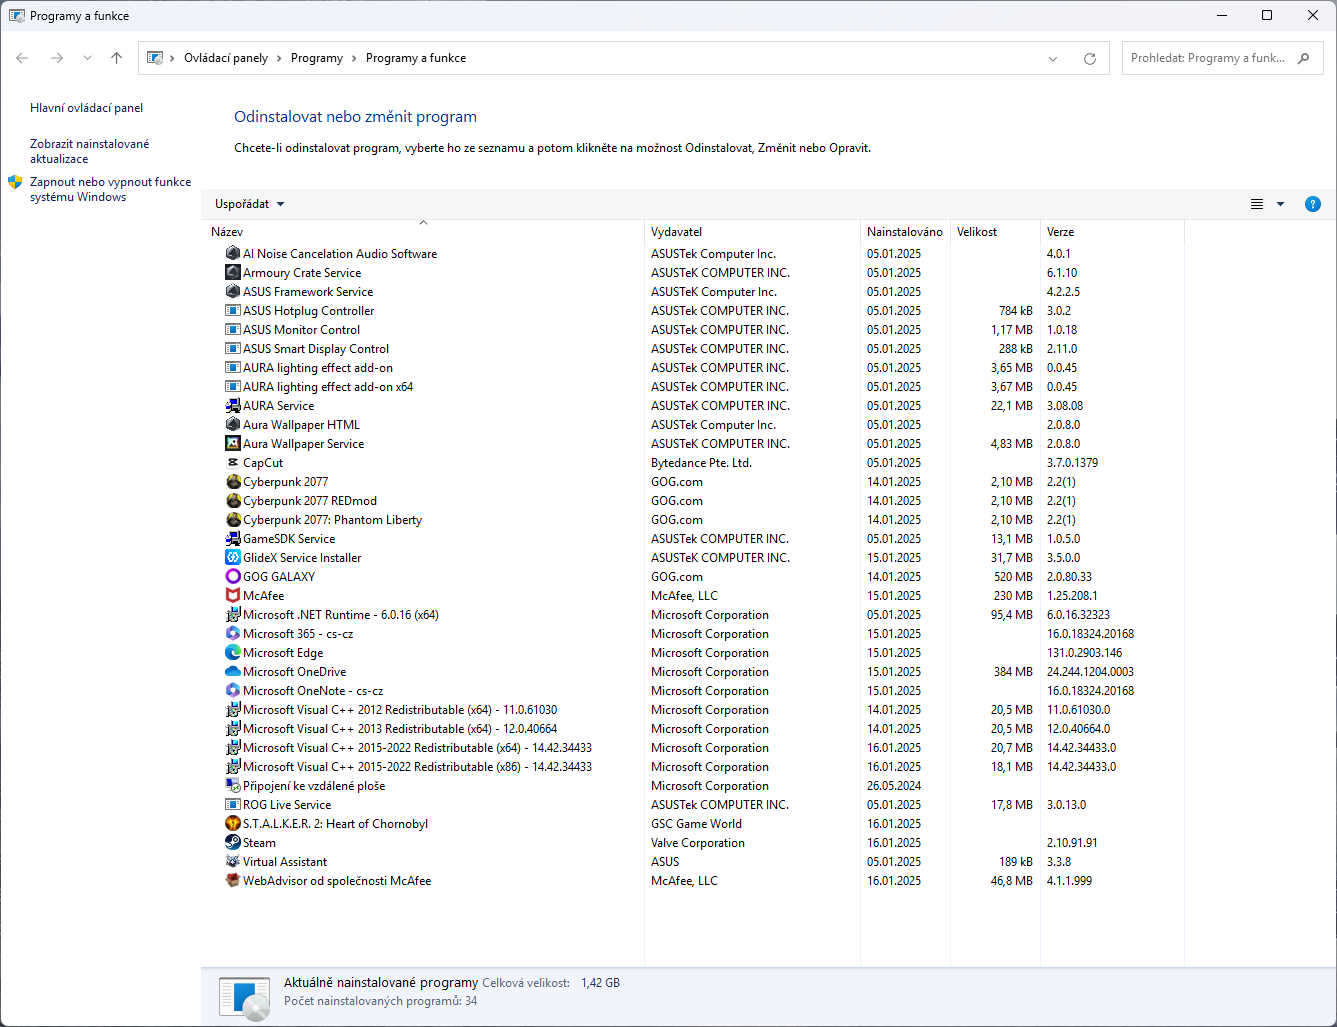
Task: Click the Microsoft OneNote - cs-cz icon
Action: click(x=233, y=691)
